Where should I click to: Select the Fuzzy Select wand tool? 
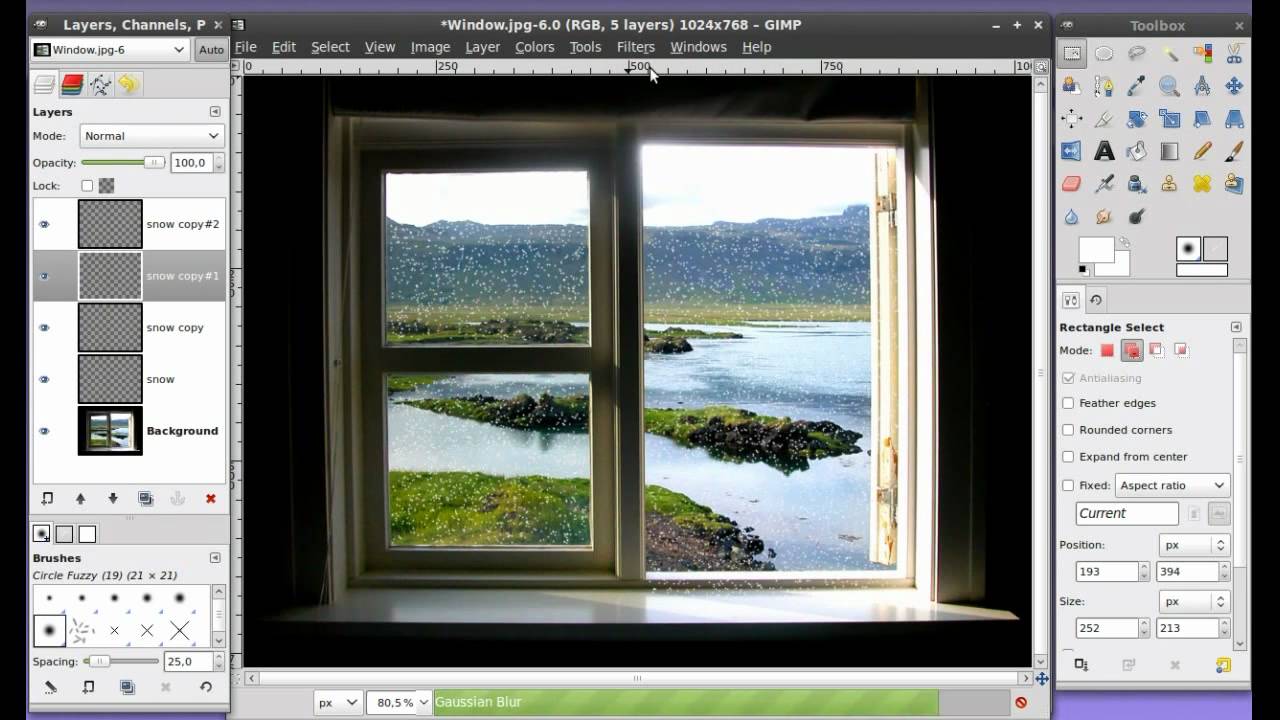coord(1169,54)
